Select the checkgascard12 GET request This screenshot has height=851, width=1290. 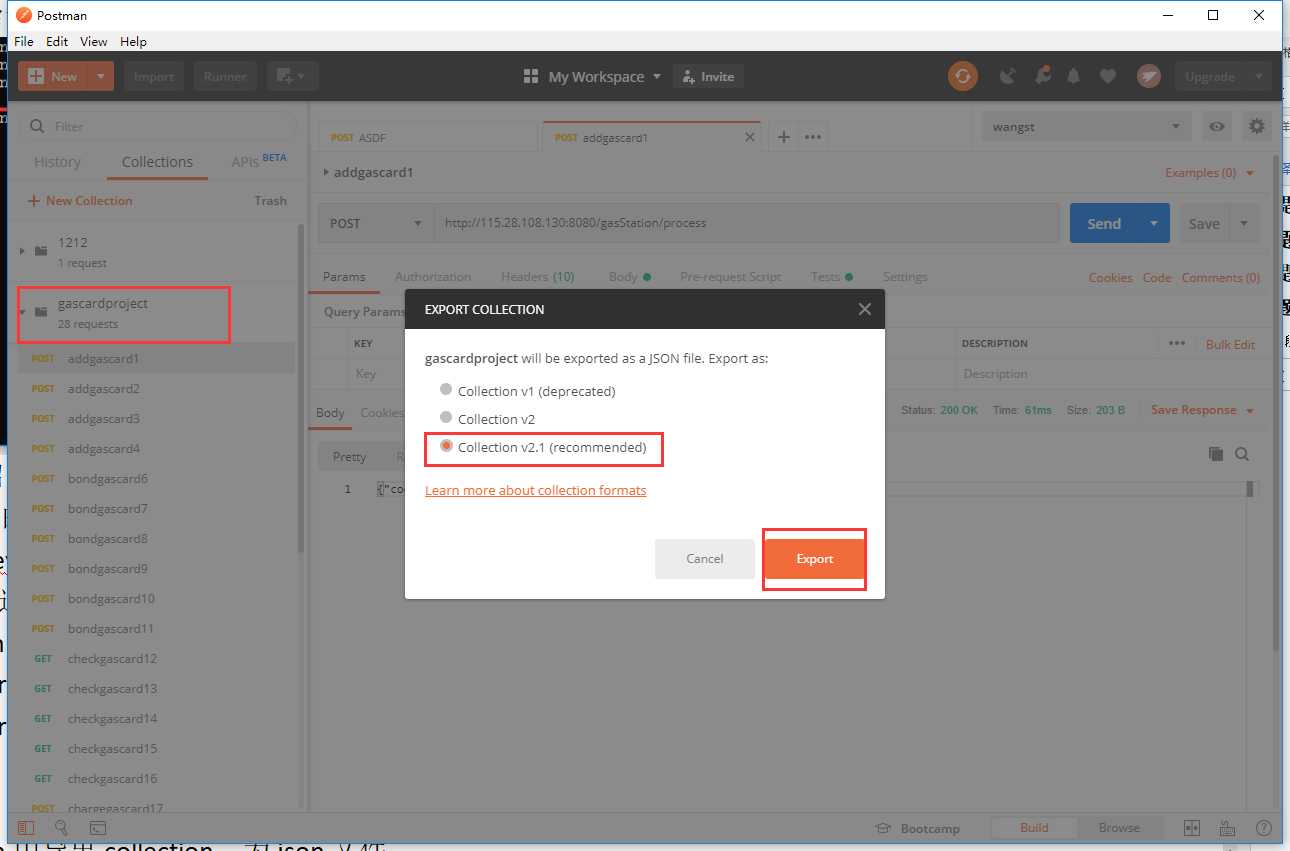156,659
